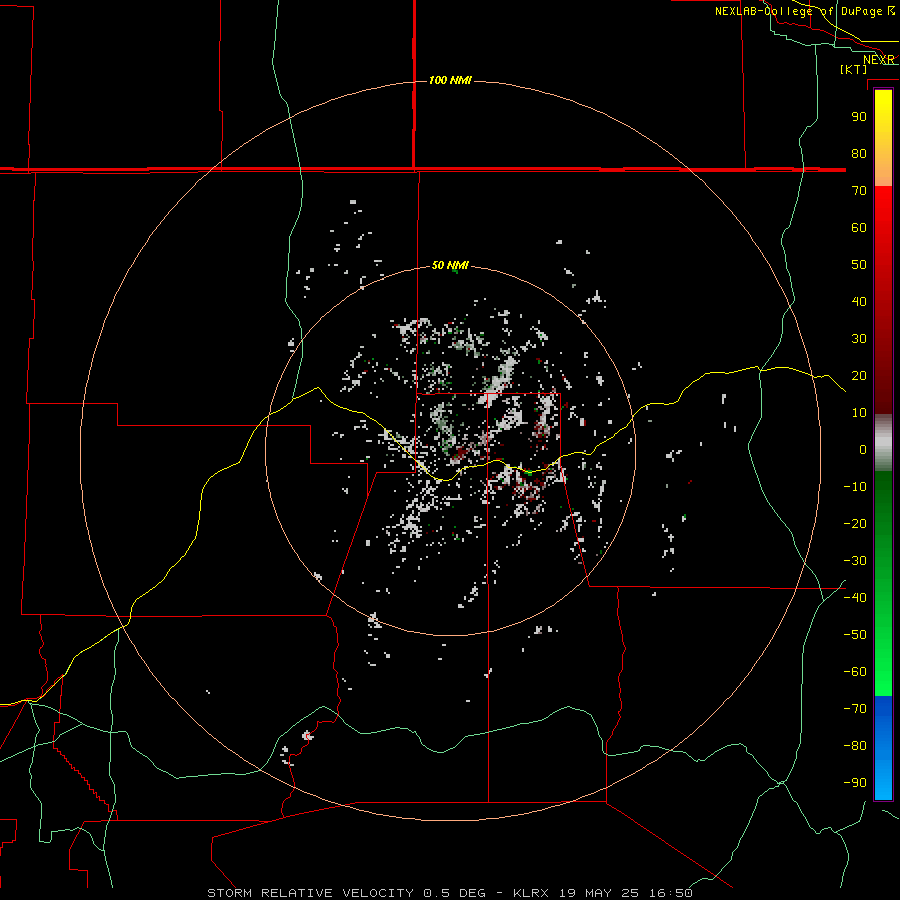
Task: Click the '-90' value on the velocity scale
Action: [855, 782]
